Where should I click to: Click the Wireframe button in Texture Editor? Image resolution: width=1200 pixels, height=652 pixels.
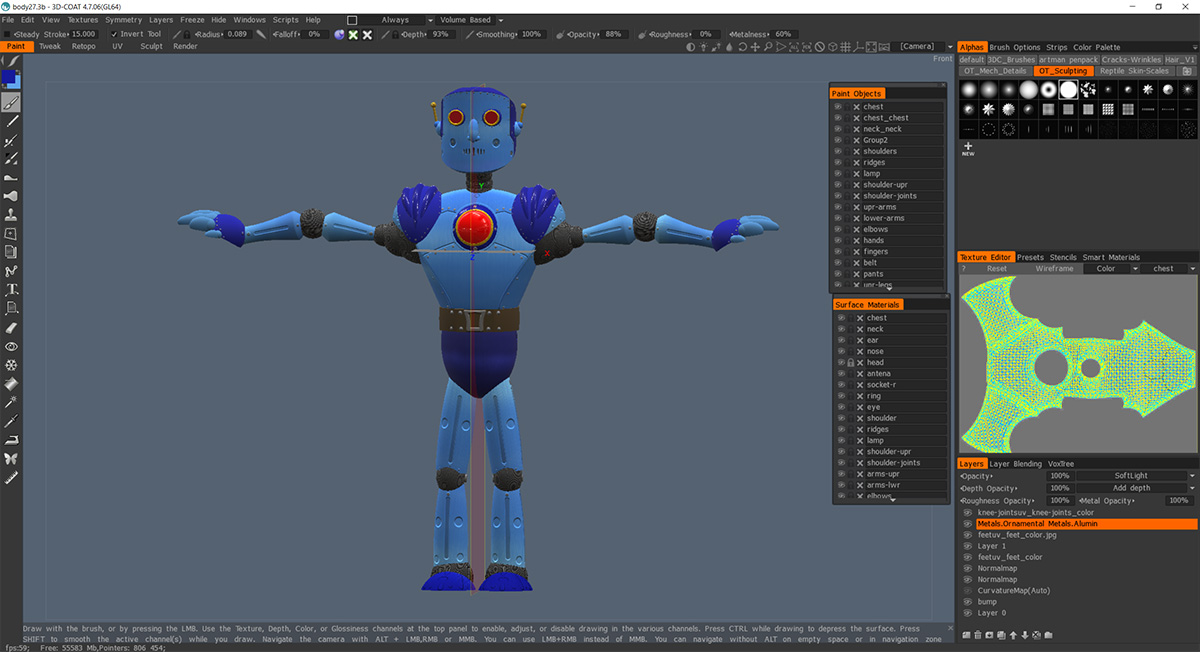point(1054,269)
